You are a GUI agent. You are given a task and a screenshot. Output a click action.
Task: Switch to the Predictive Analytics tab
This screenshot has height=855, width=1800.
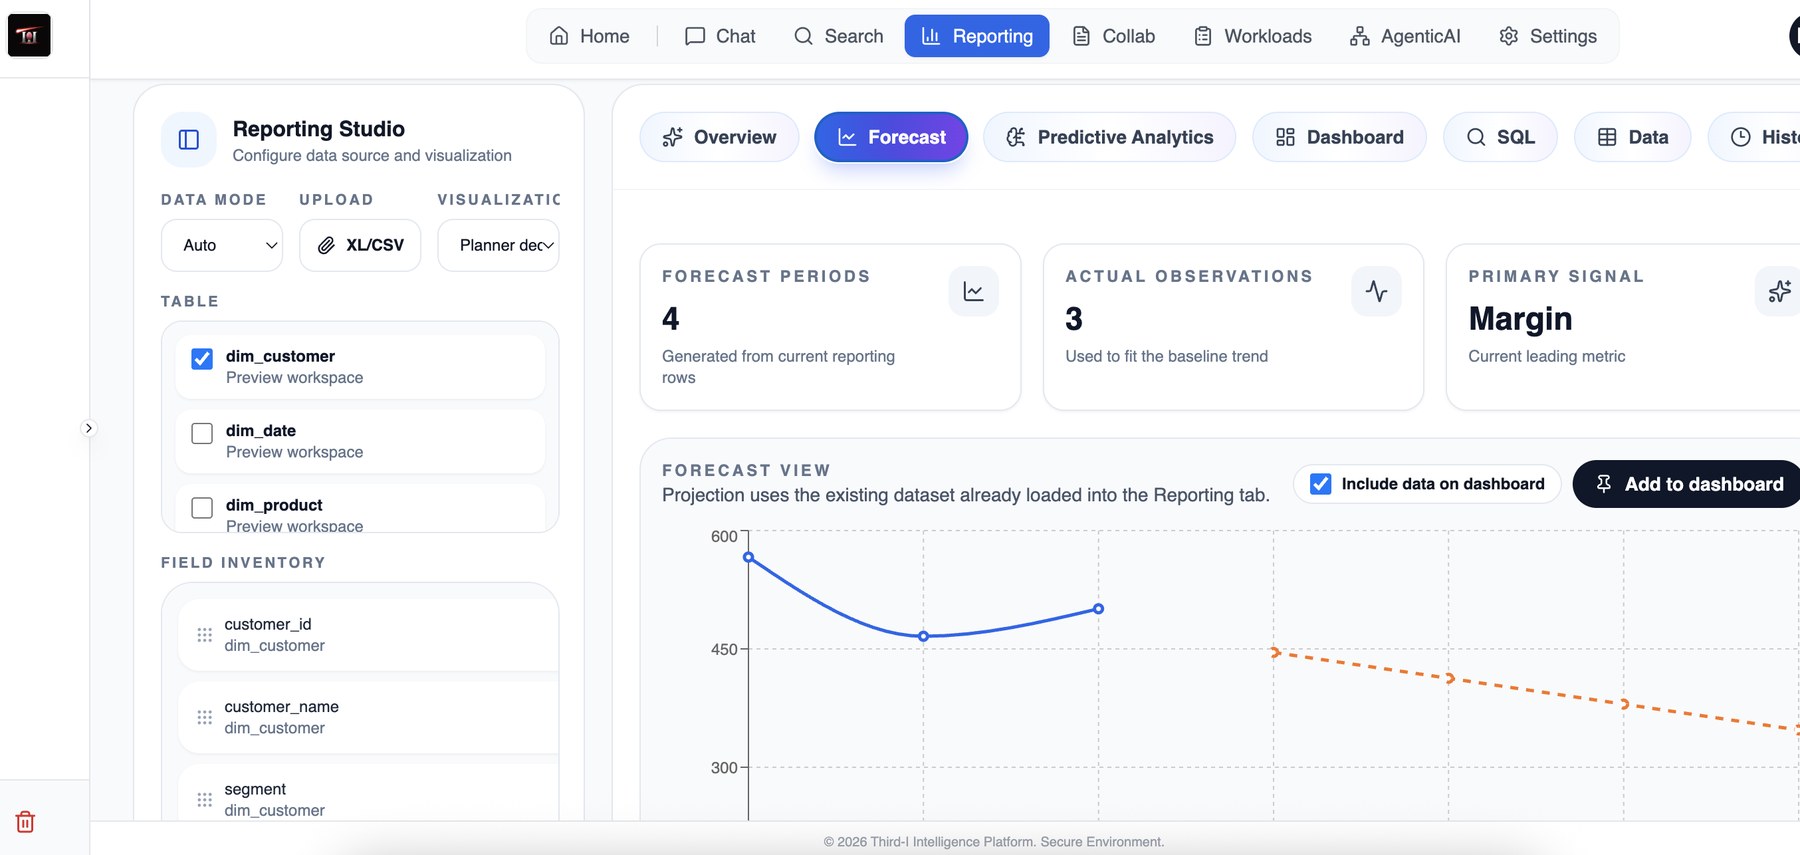click(x=1109, y=137)
